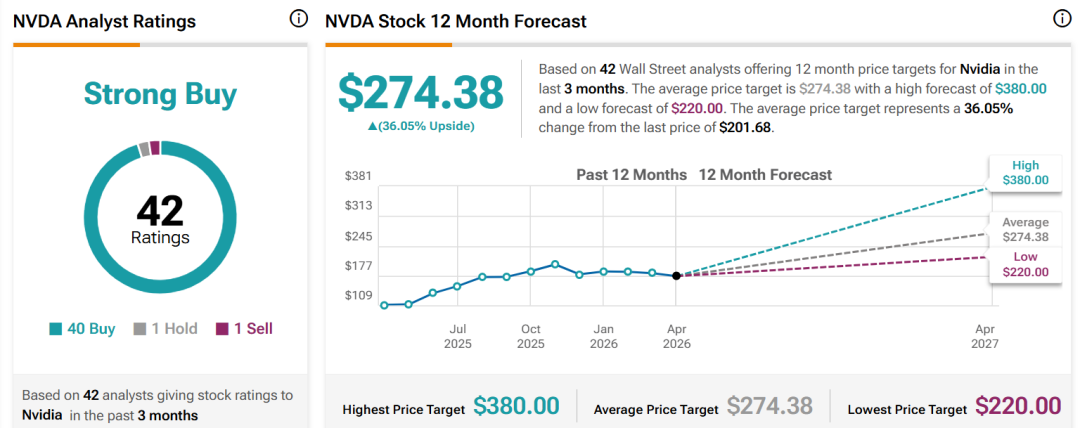The height and width of the screenshot is (428, 1080).
Task: Click the Average Price Target $274.38 value
Action: [x=769, y=406]
